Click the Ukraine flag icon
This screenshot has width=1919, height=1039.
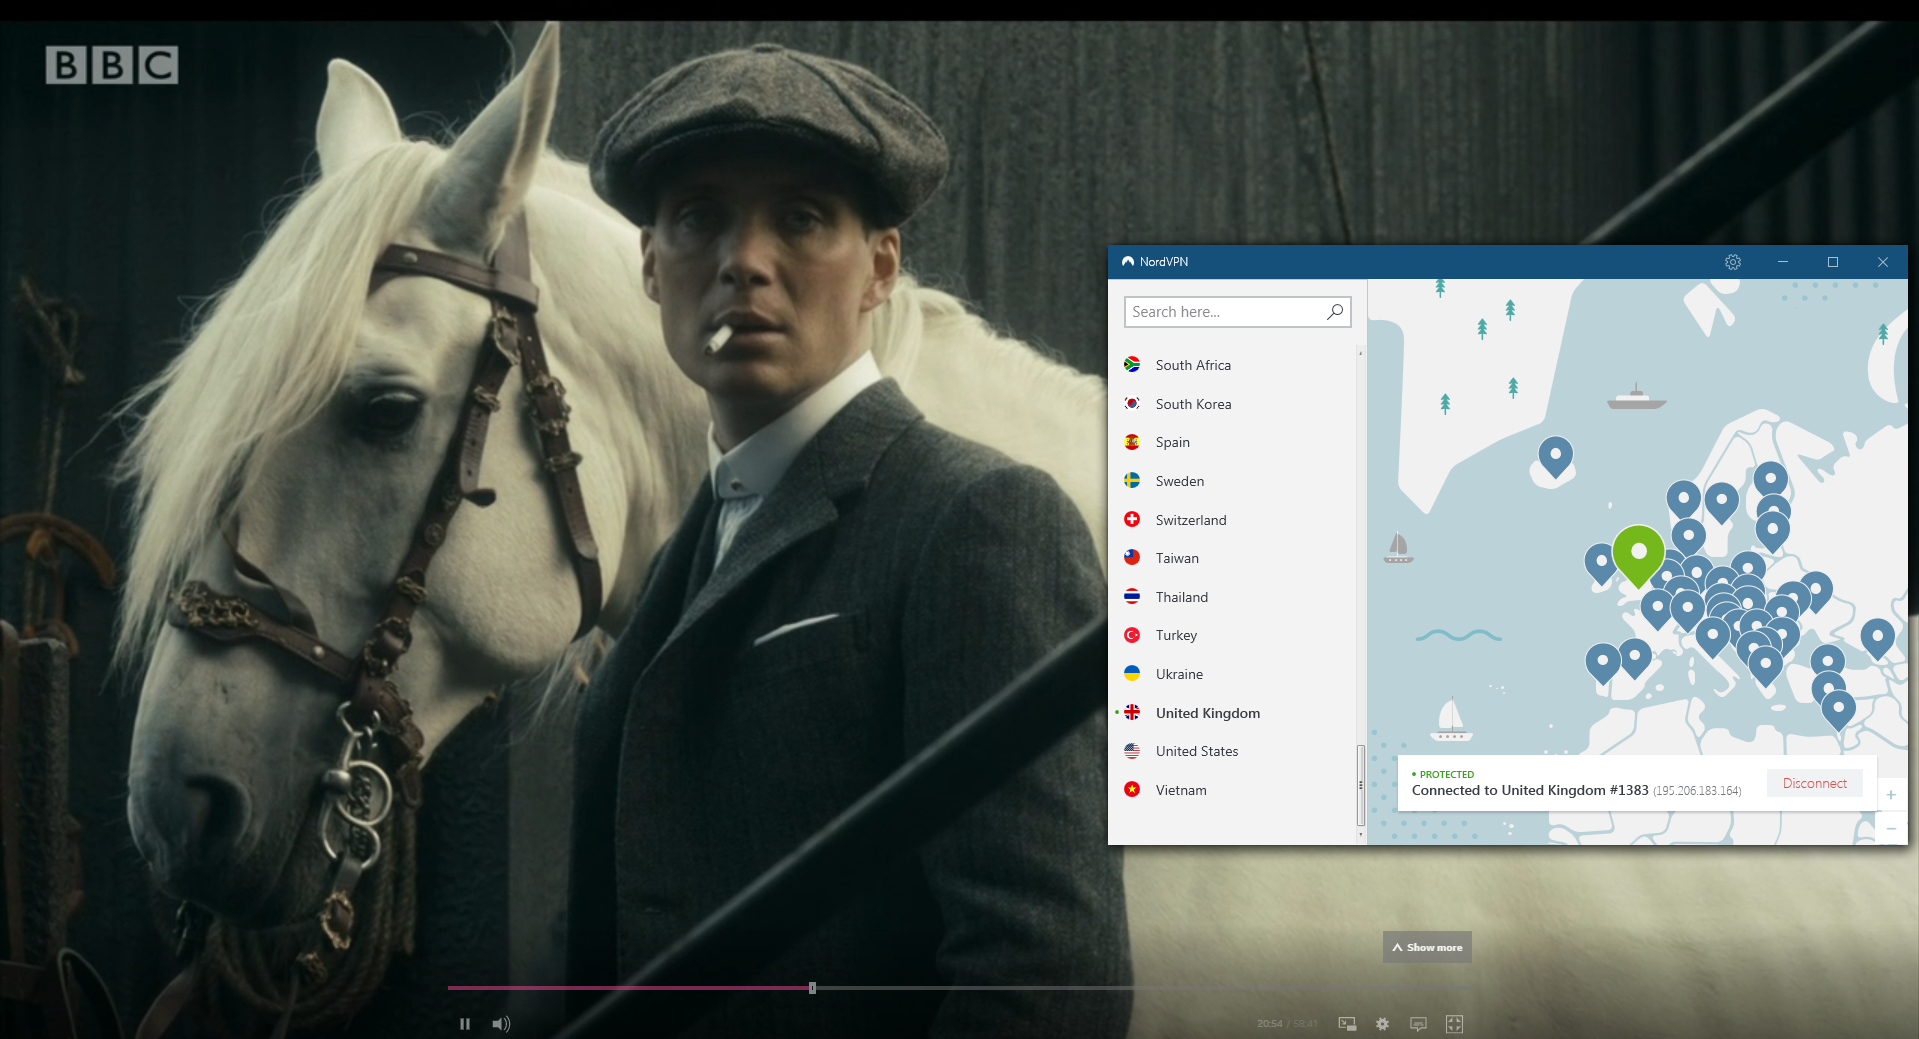[x=1132, y=674]
